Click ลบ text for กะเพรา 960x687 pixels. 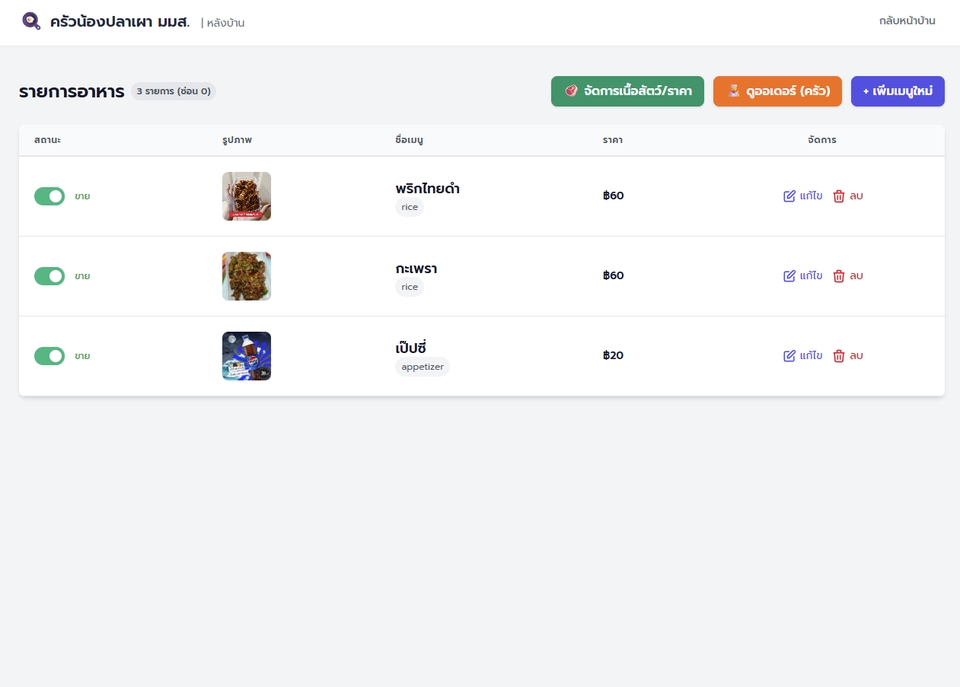pyautogui.click(x=856, y=276)
